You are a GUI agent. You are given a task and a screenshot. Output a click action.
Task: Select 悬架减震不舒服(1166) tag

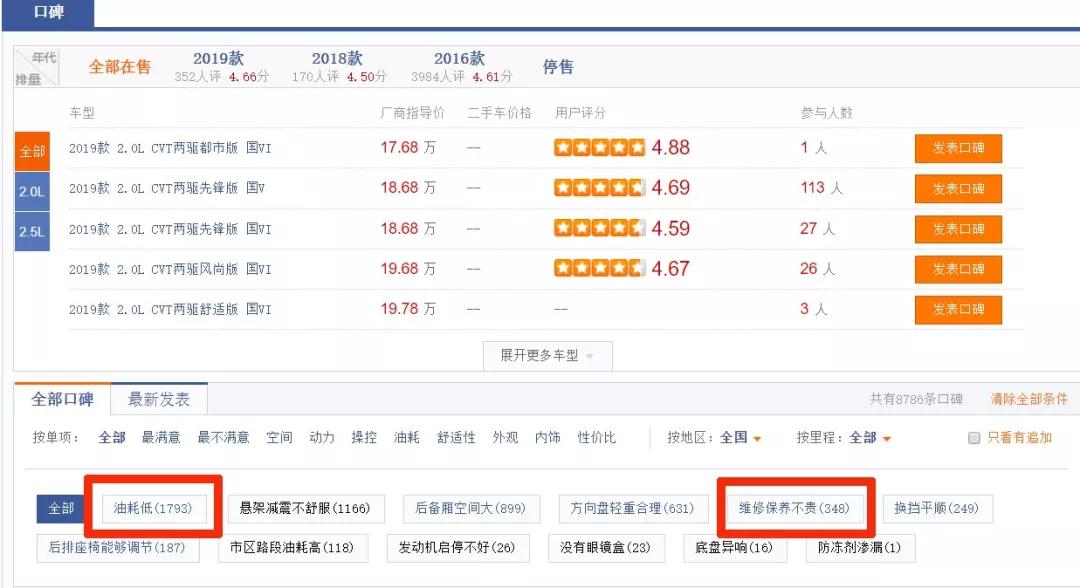[x=304, y=508]
